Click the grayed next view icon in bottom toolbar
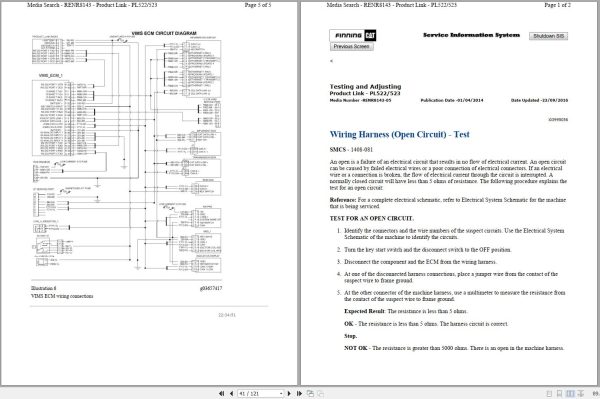 click(x=321, y=393)
